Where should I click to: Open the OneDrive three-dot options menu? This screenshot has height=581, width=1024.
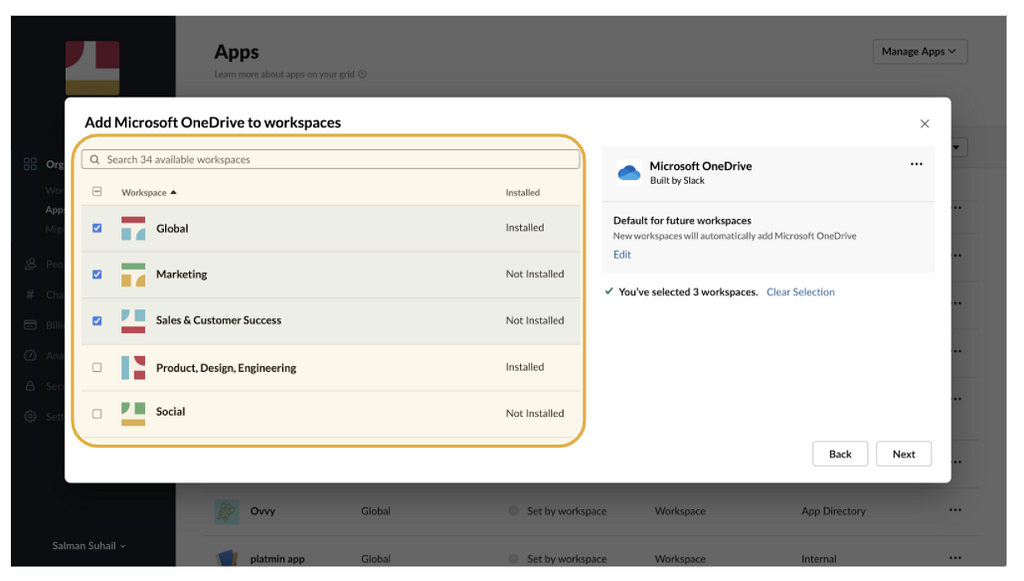pos(916,164)
